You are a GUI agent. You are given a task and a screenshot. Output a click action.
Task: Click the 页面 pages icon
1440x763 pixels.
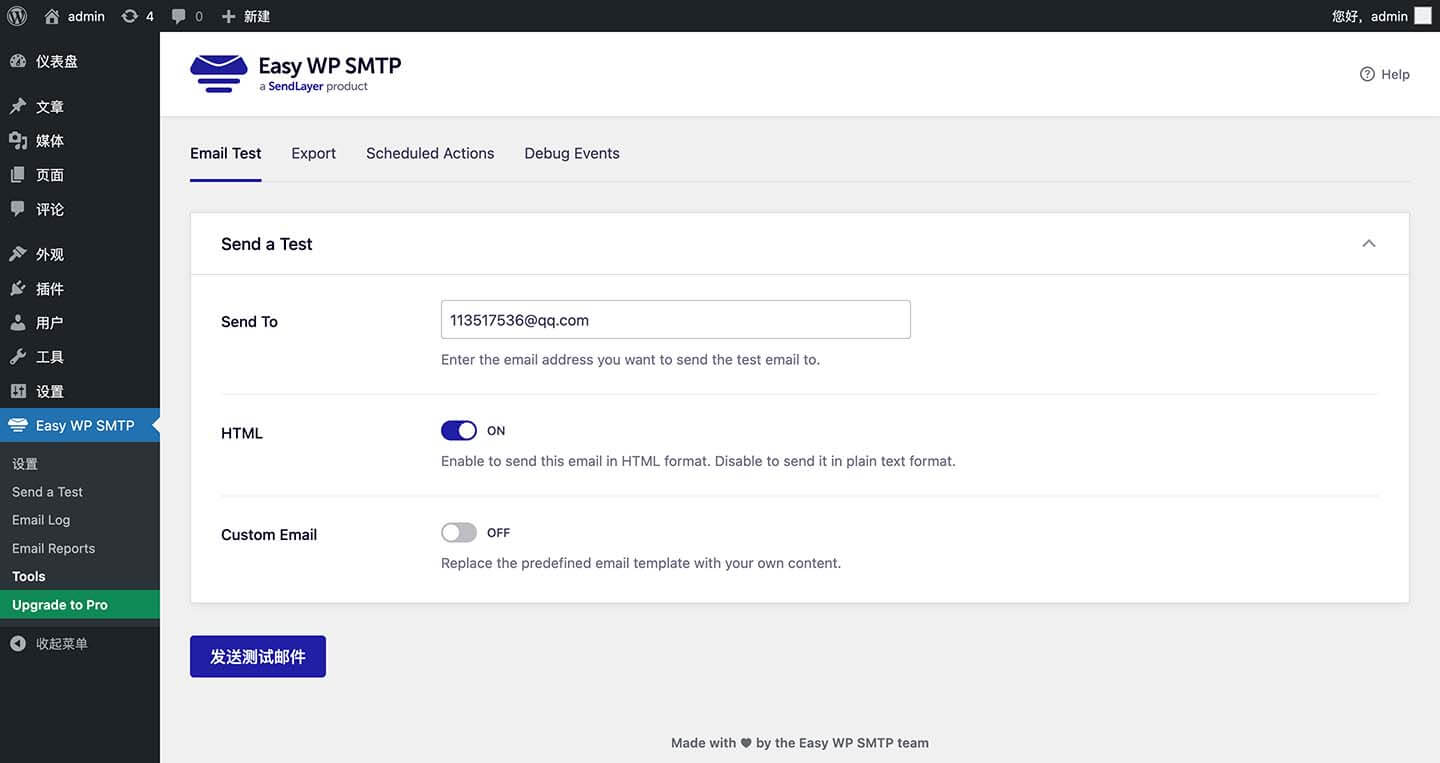[17, 175]
